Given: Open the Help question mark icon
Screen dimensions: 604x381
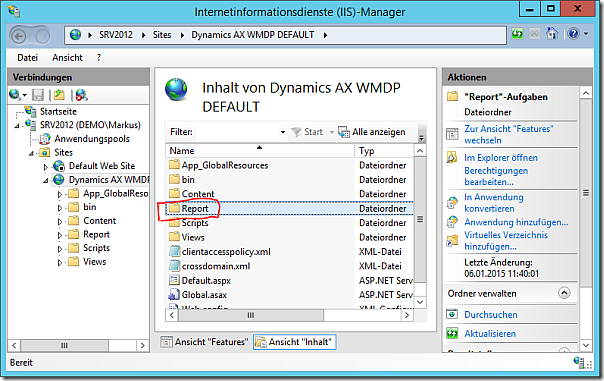Looking at the screenshot, I should coord(573,34).
